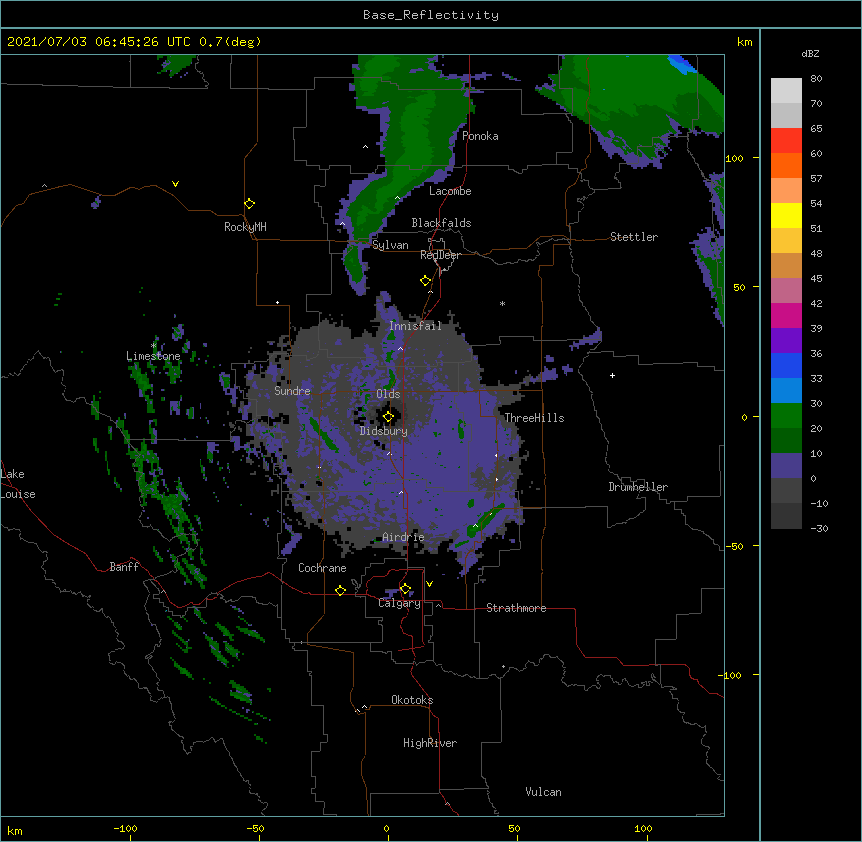Screen dimensions: 862x842
Task: Click the yellow diamond marker above the Calgary label
Action: pyautogui.click(x=405, y=589)
